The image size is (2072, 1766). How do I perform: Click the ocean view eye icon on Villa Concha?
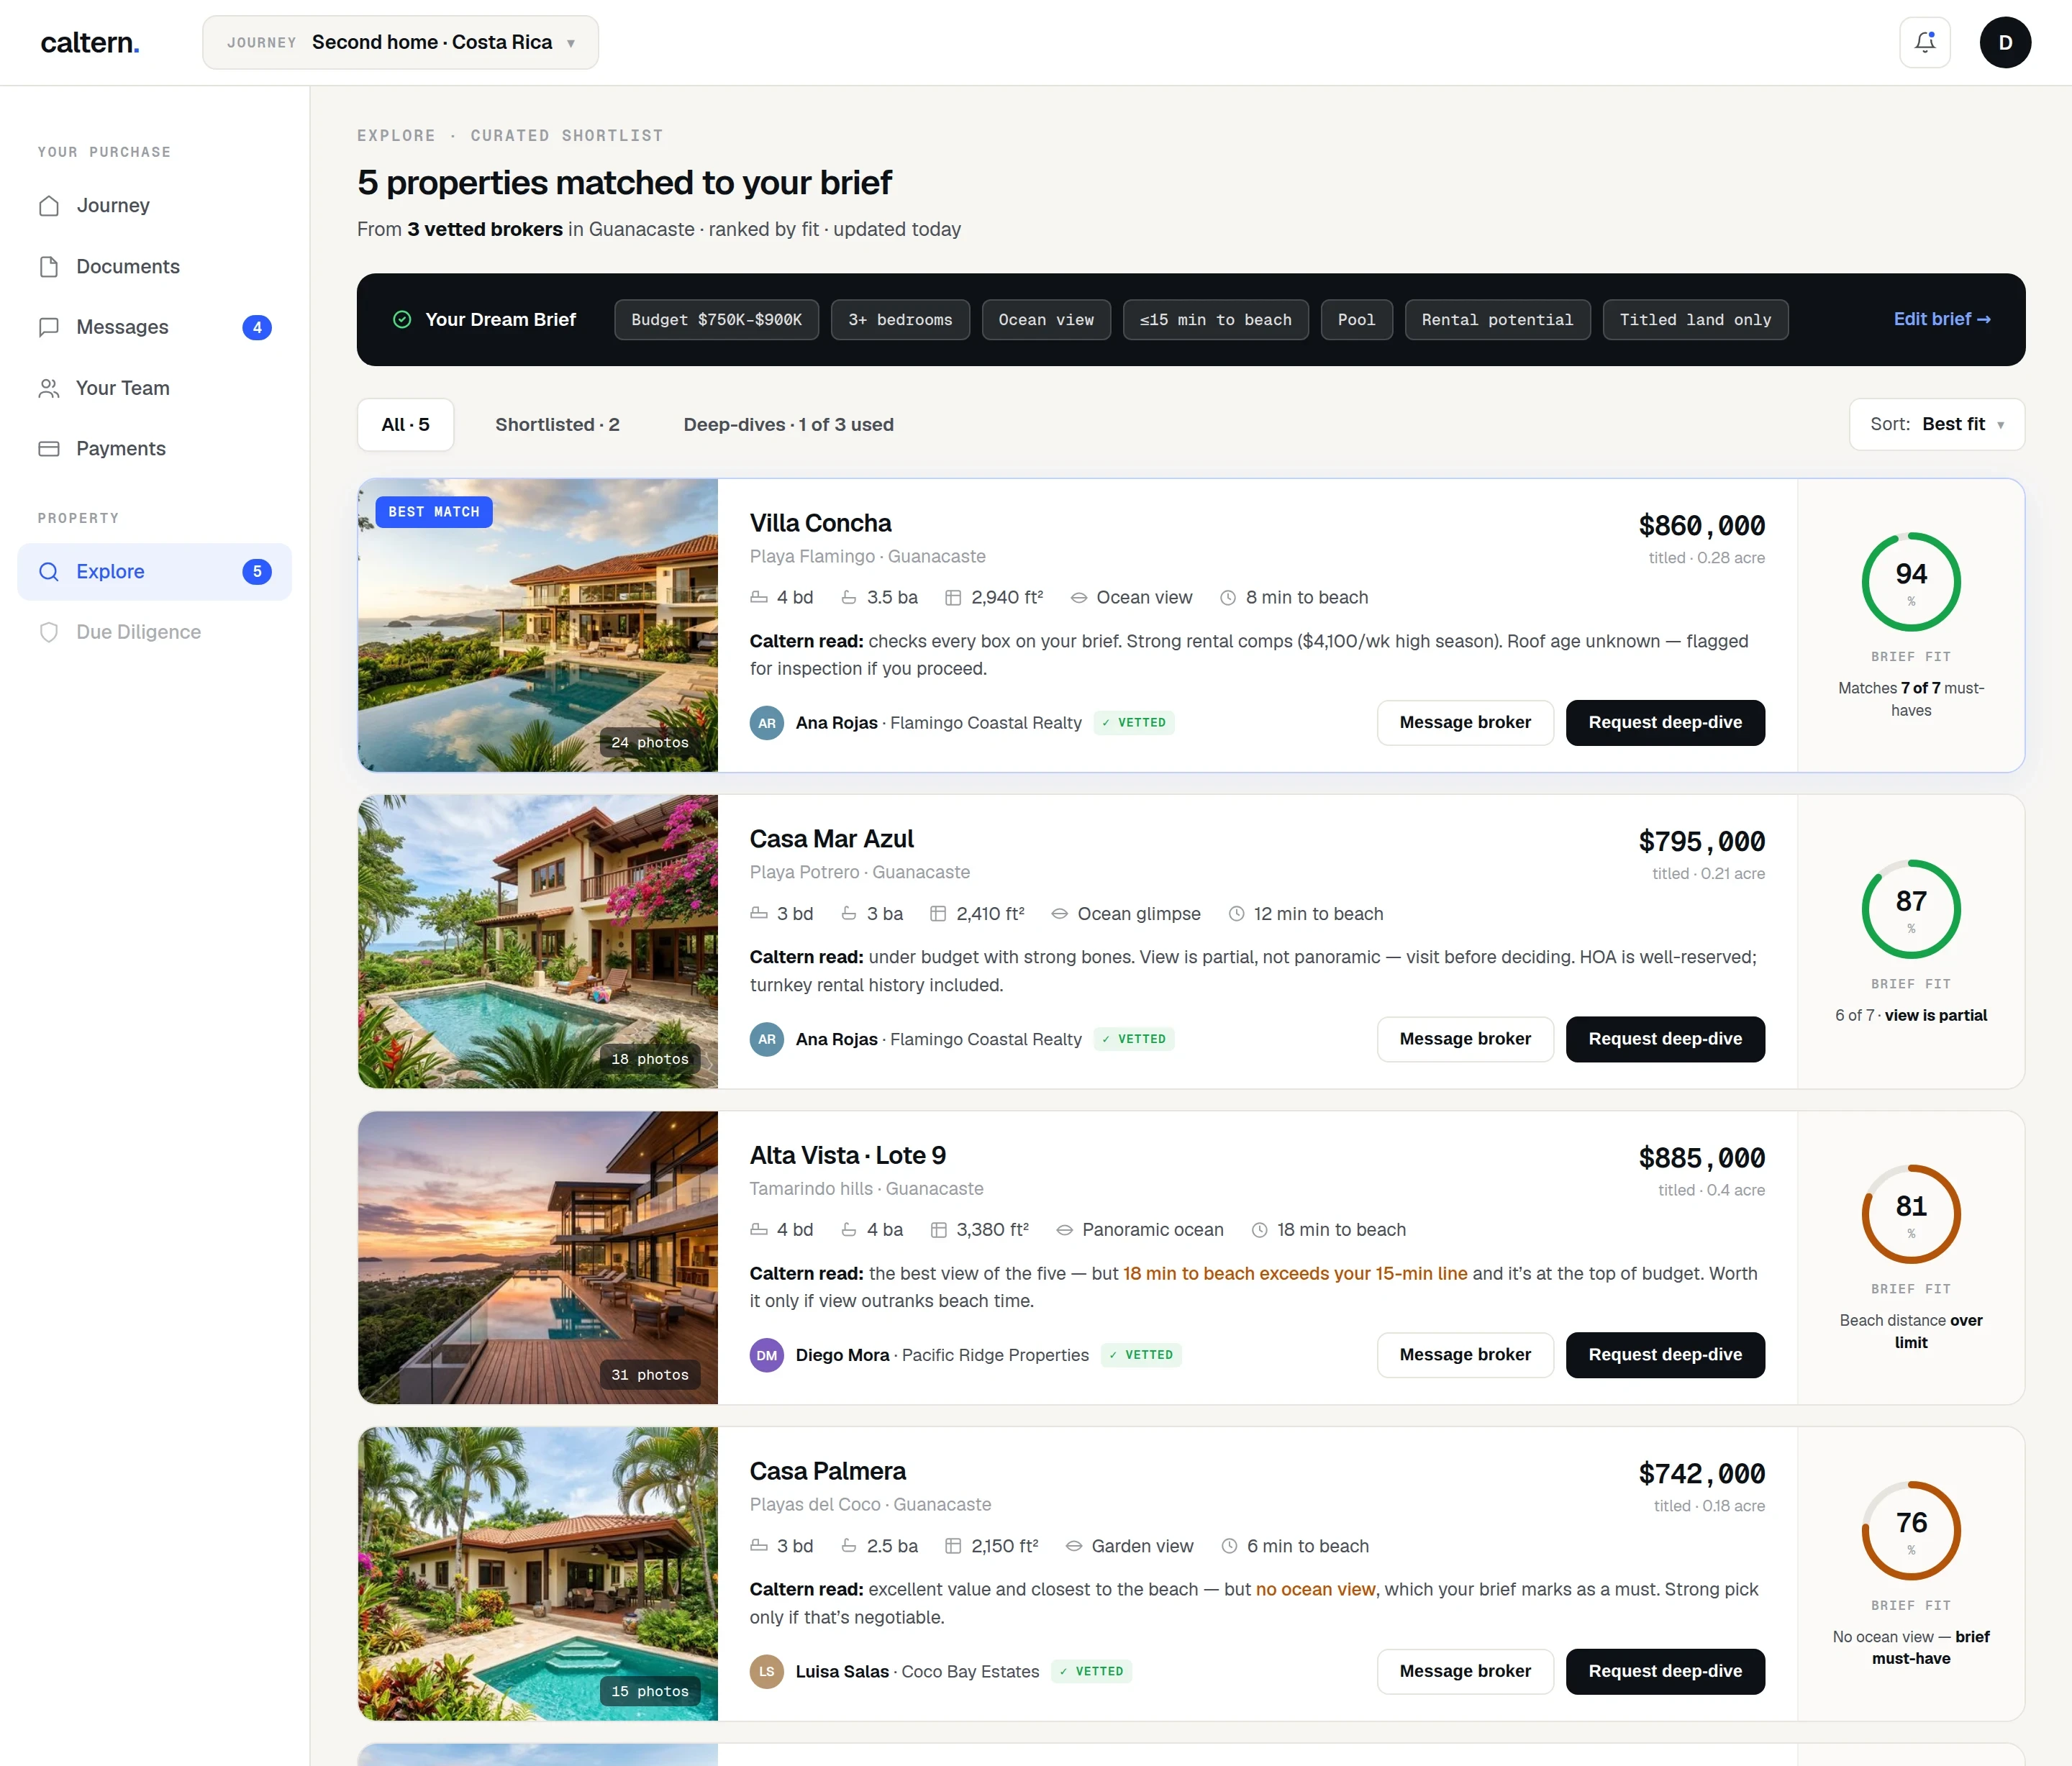point(1079,597)
